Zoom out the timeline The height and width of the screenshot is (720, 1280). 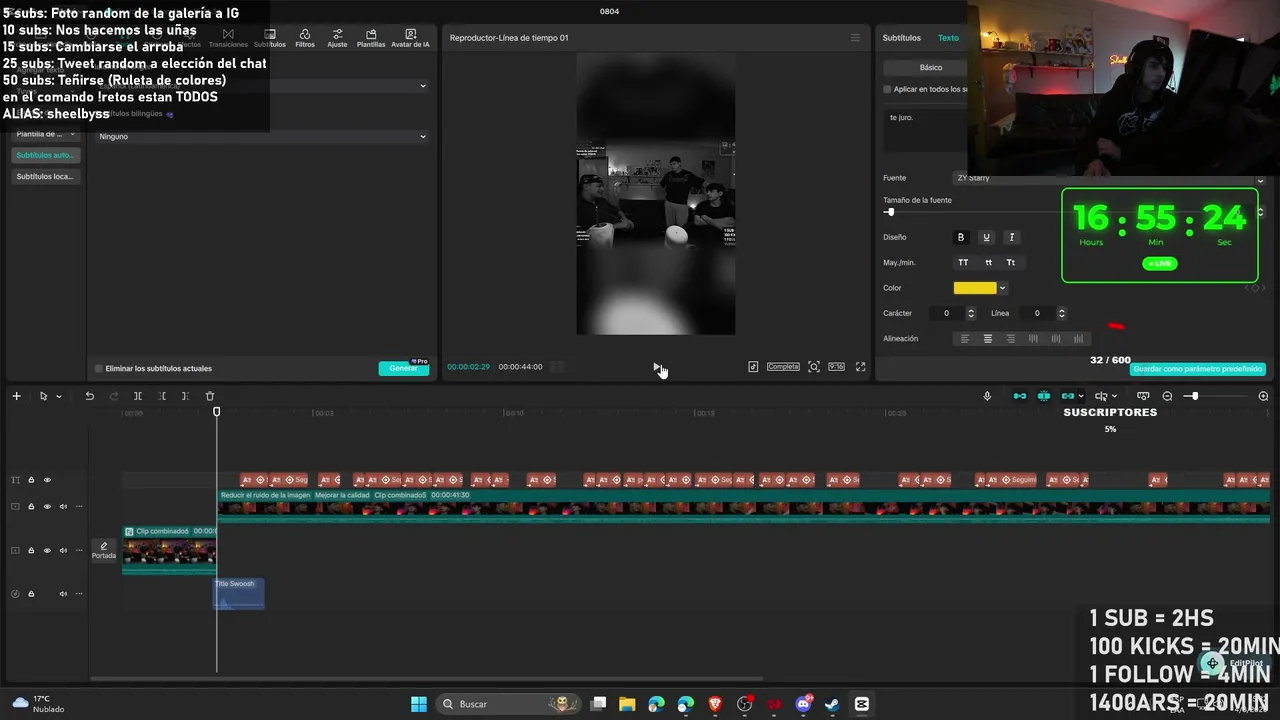pos(1167,396)
